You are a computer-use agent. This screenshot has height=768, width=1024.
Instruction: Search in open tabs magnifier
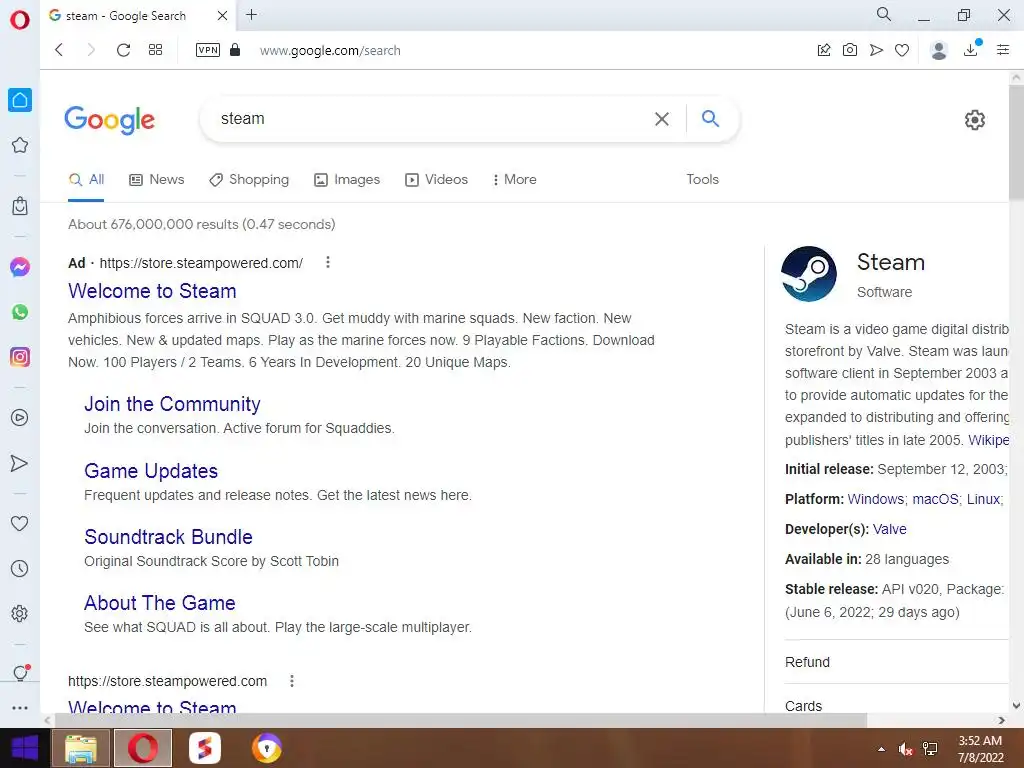click(x=884, y=14)
